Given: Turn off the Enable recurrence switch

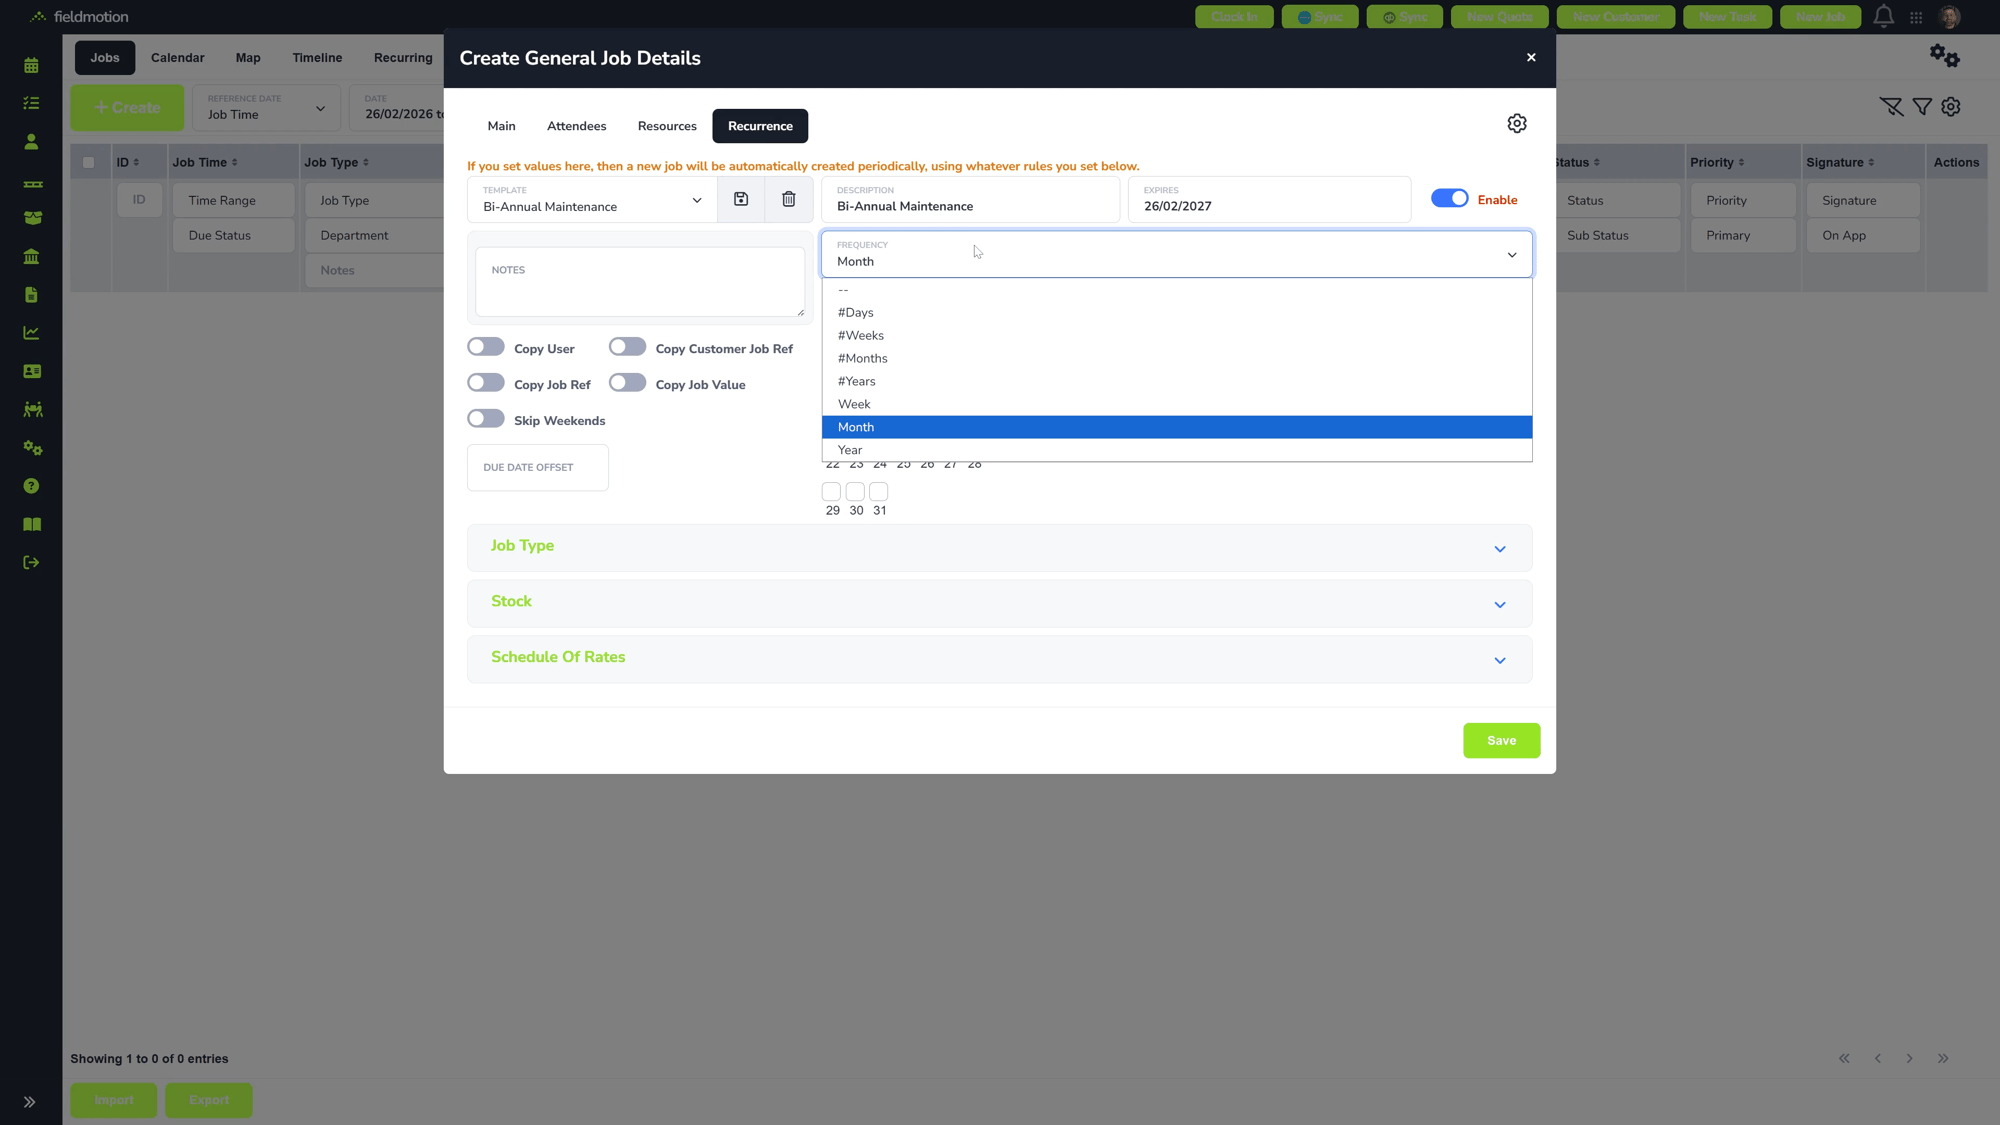Looking at the screenshot, I should point(1449,198).
